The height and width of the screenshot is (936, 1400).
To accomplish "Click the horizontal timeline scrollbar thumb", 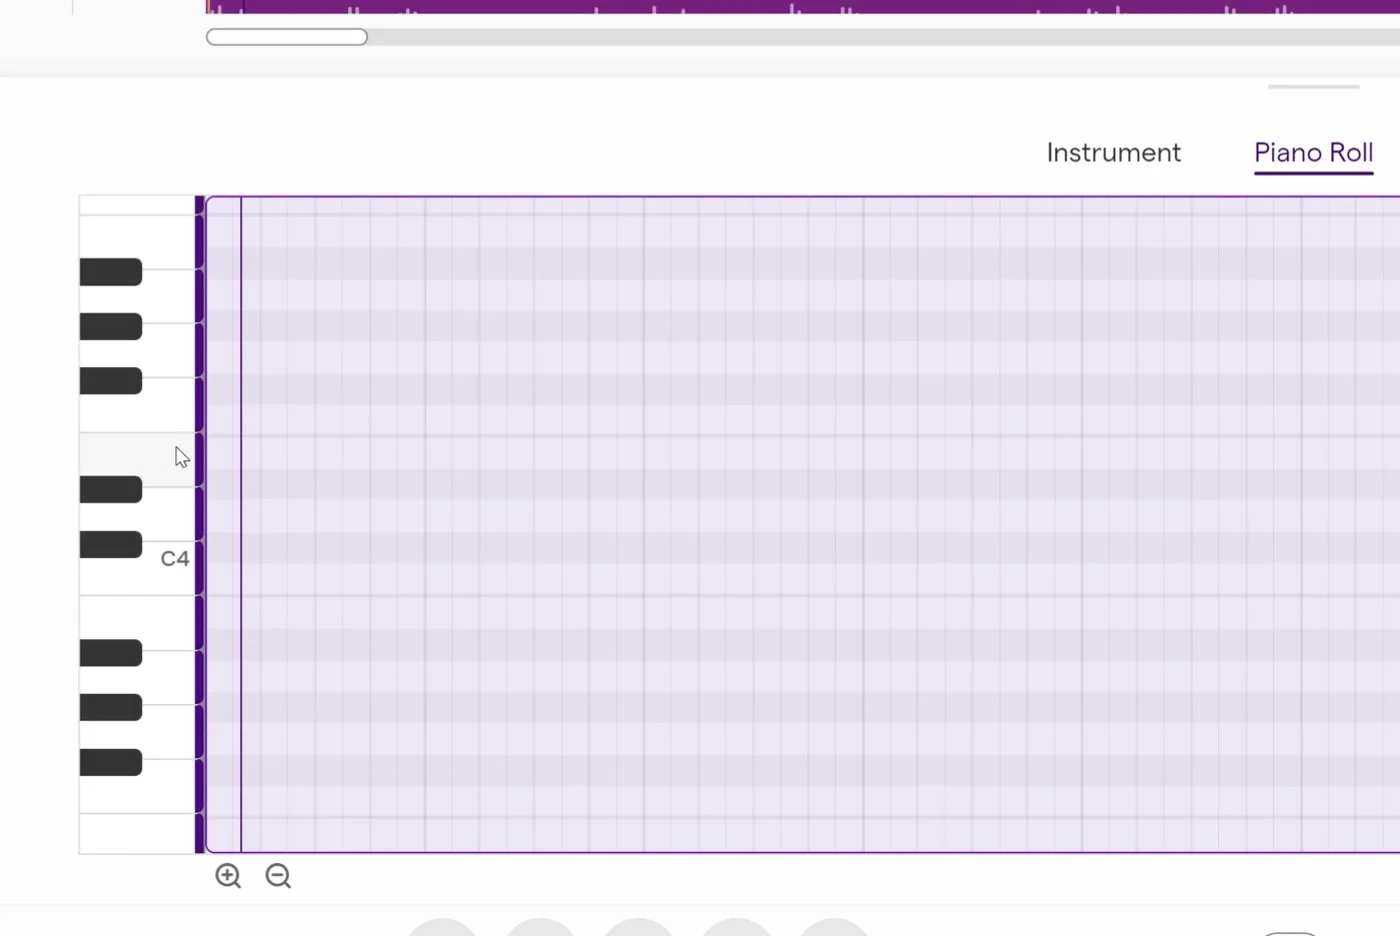I will [287, 37].
